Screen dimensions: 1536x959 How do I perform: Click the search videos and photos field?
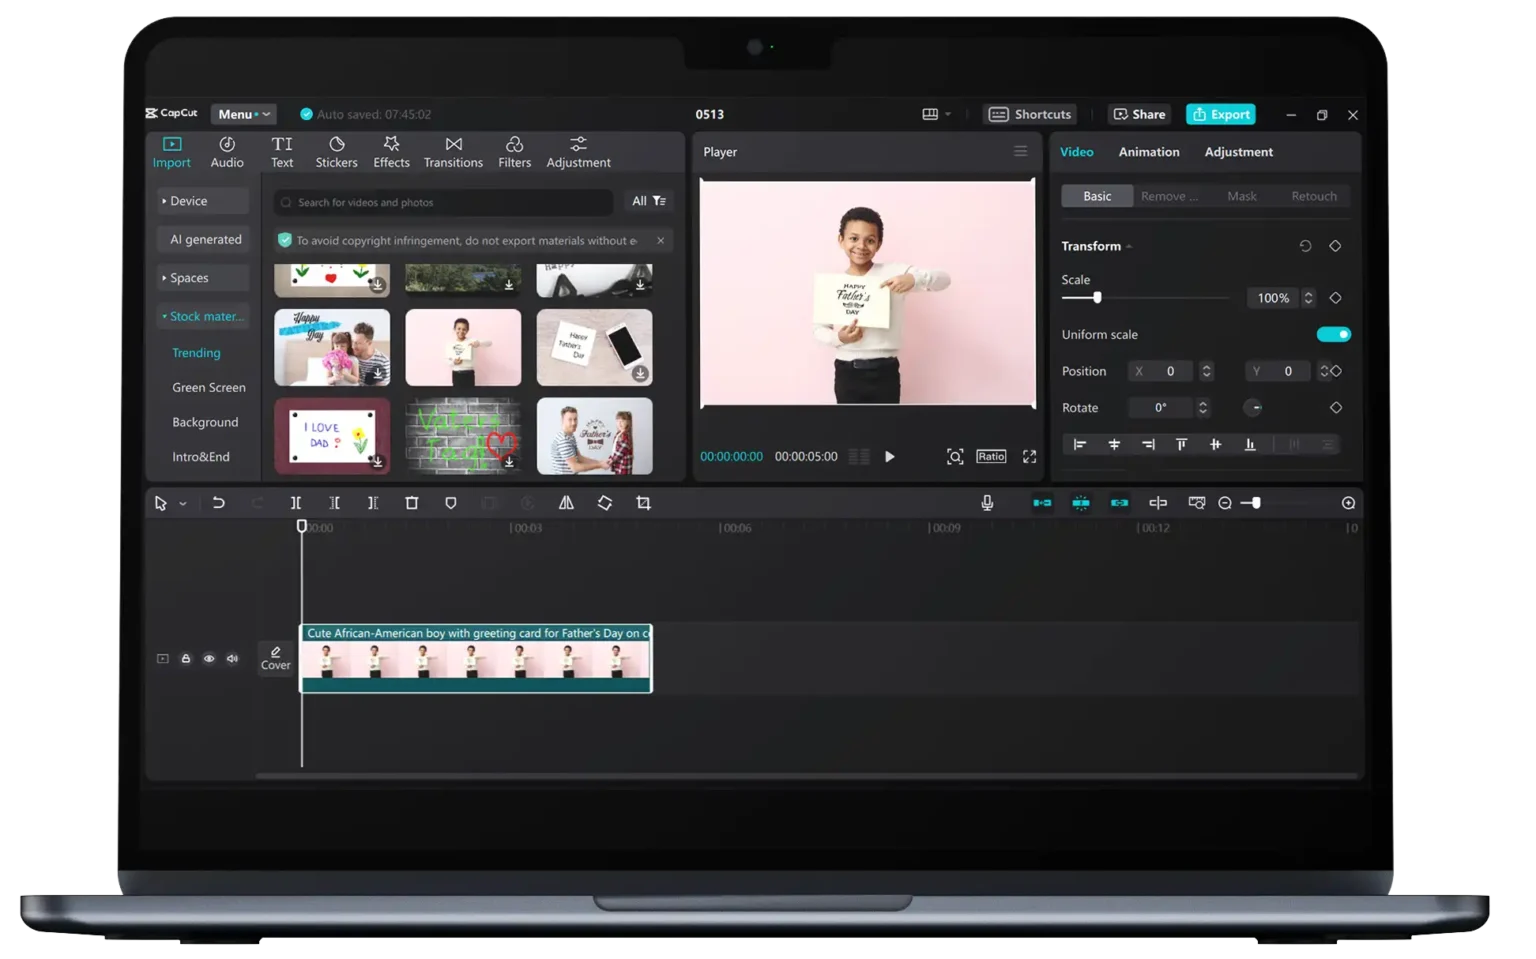coord(443,202)
